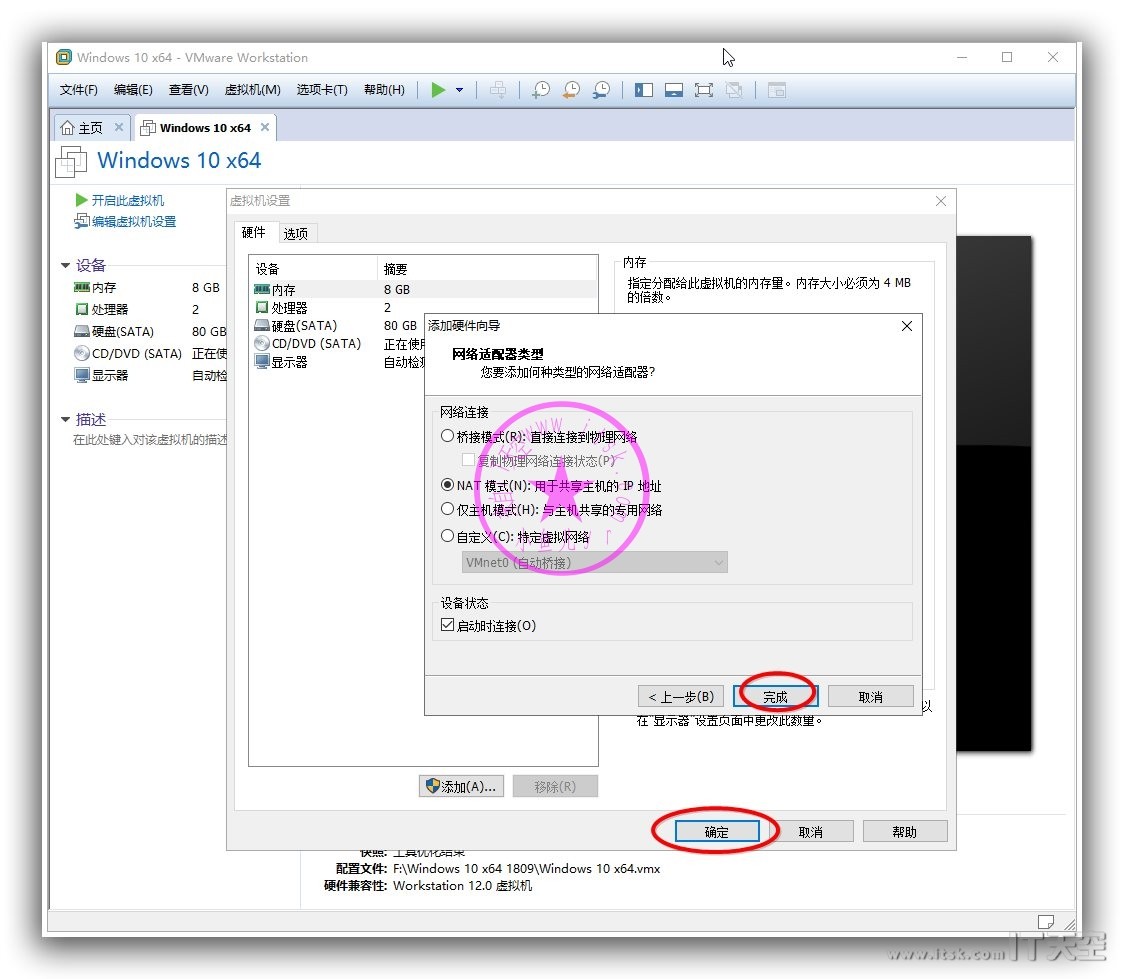
Task: Select NAT 模式 radio button
Action: 447,484
